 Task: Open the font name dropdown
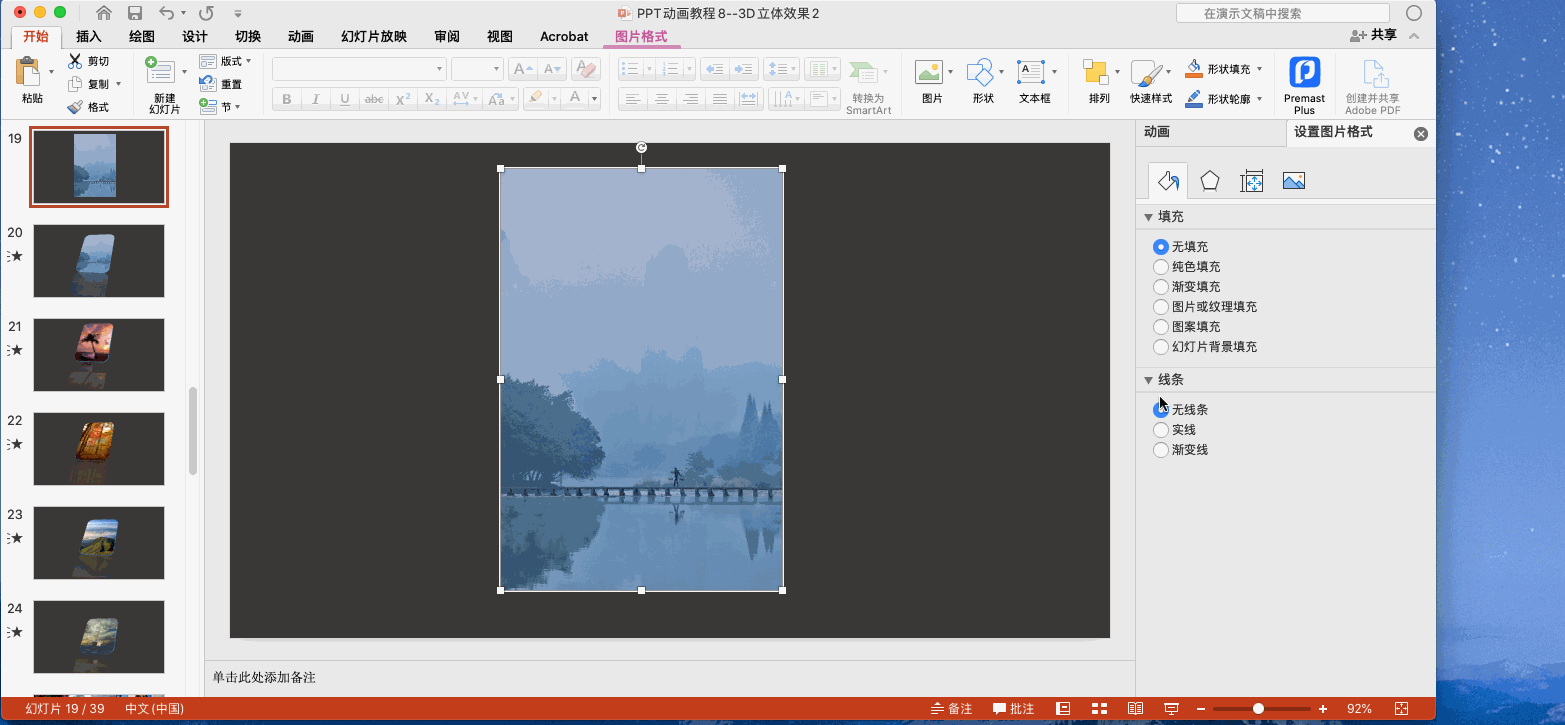(439, 69)
